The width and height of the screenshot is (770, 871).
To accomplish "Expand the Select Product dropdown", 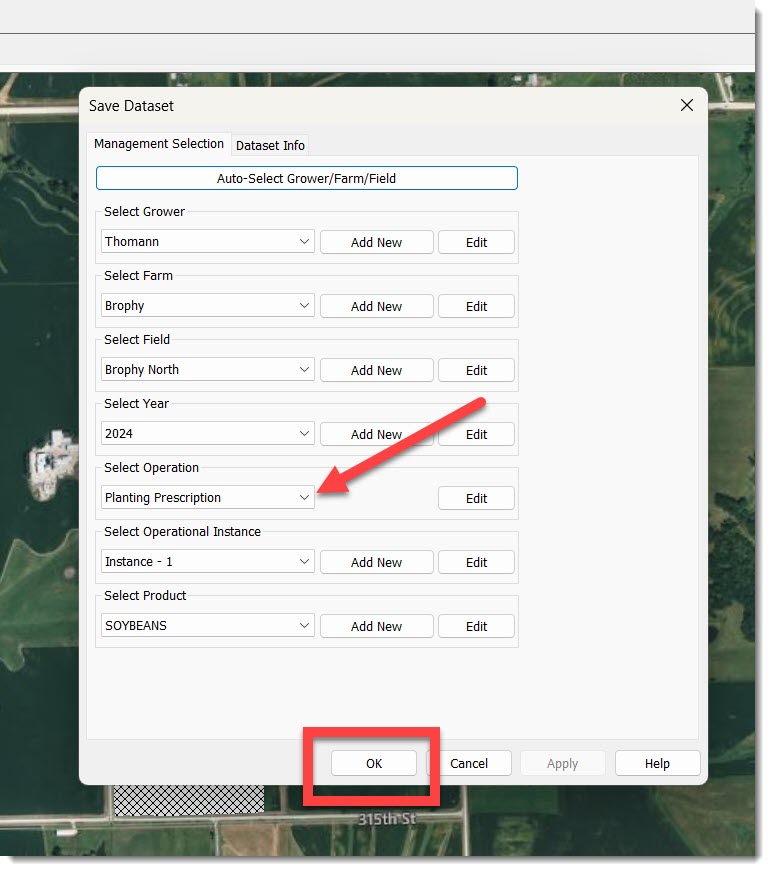I will (x=304, y=626).
